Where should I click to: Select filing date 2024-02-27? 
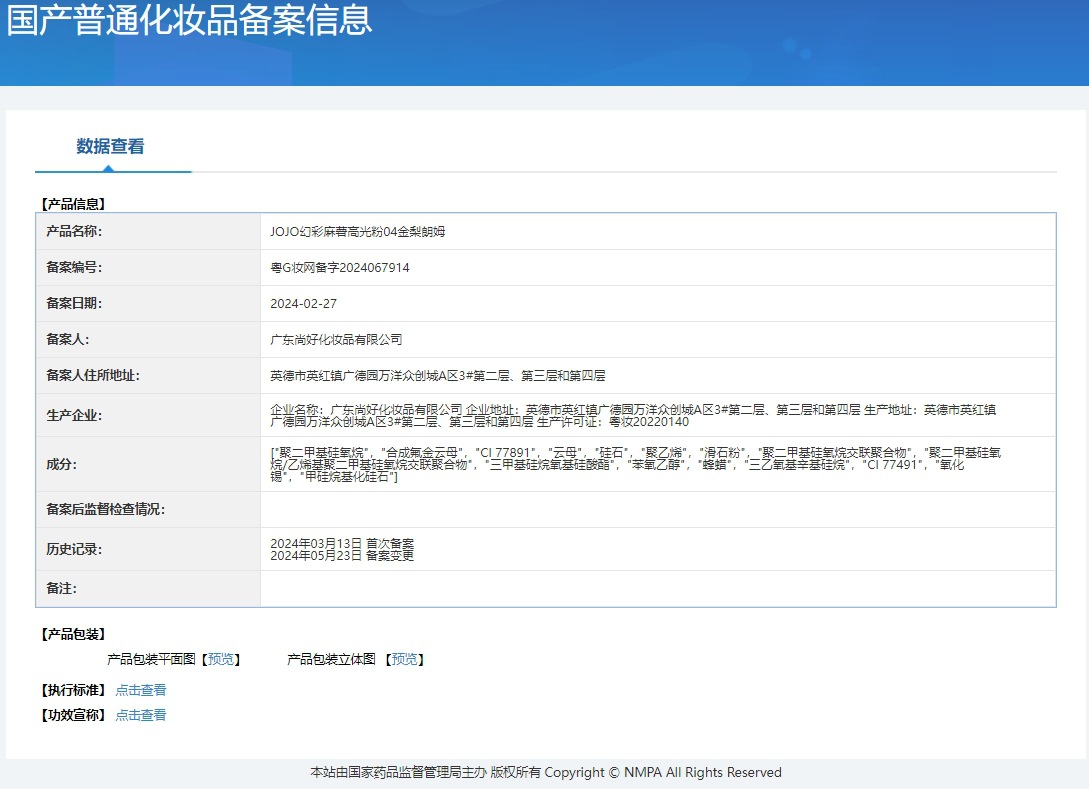(x=304, y=304)
